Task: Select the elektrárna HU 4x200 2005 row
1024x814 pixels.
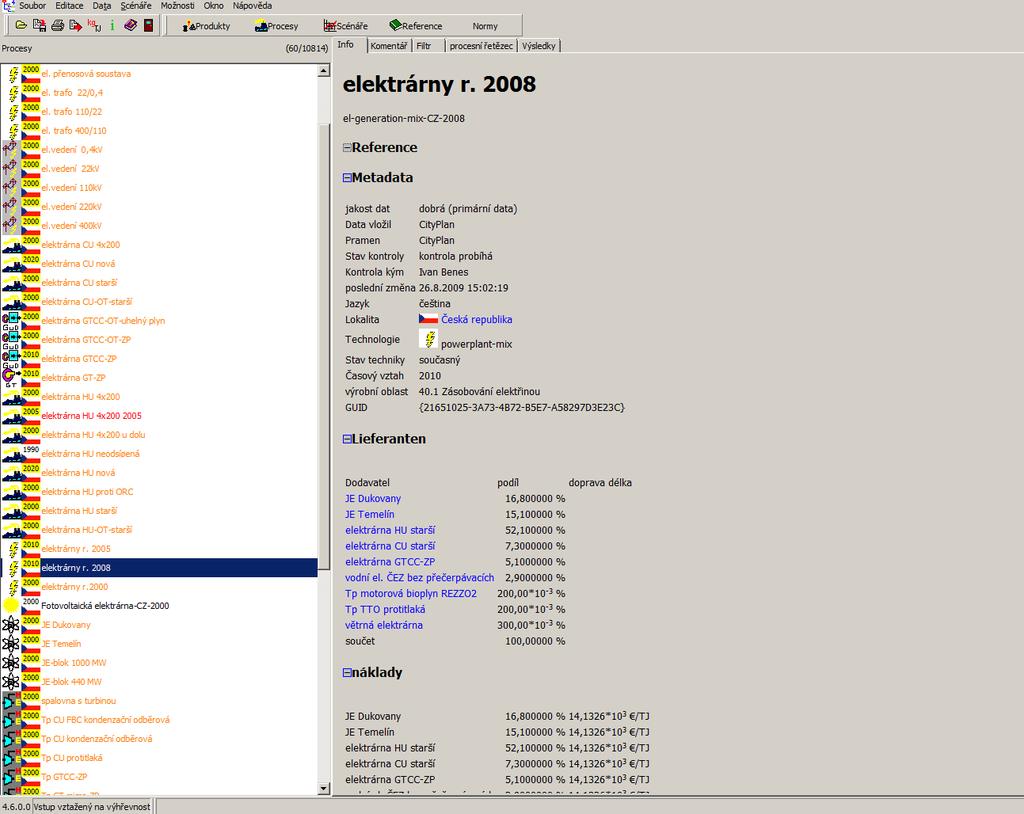Action: 159,415
